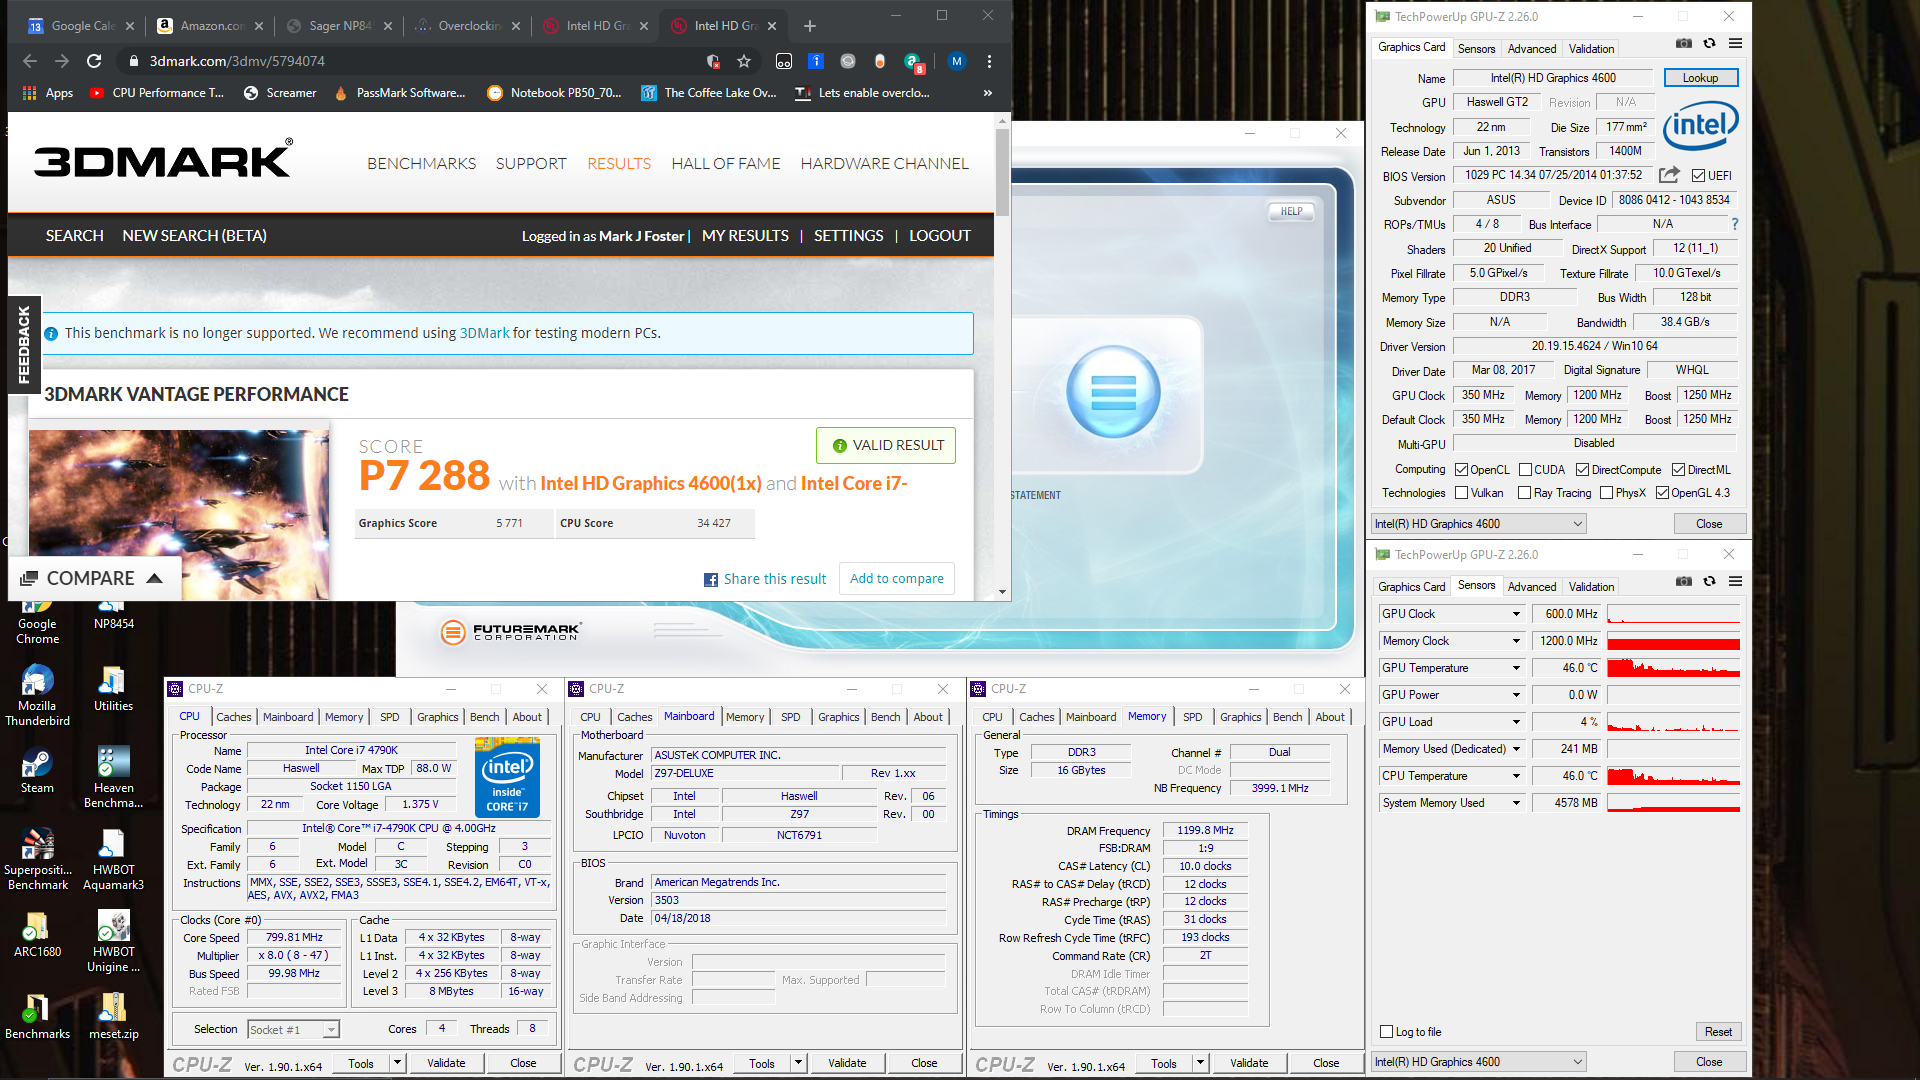Screen dimensions: 1920x1080
Task: Expand the System Memory Used sensor dropdown
Action: pyautogui.click(x=1516, y=803)
